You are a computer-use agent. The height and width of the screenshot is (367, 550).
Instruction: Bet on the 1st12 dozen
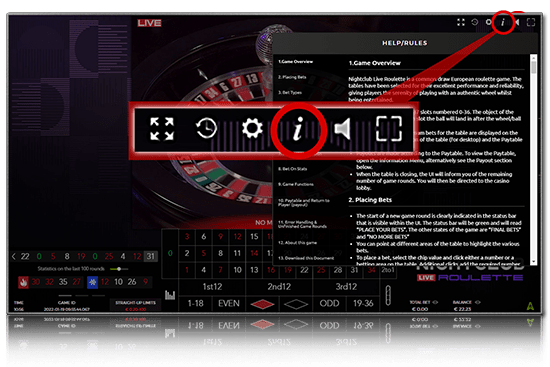point(212,287)
